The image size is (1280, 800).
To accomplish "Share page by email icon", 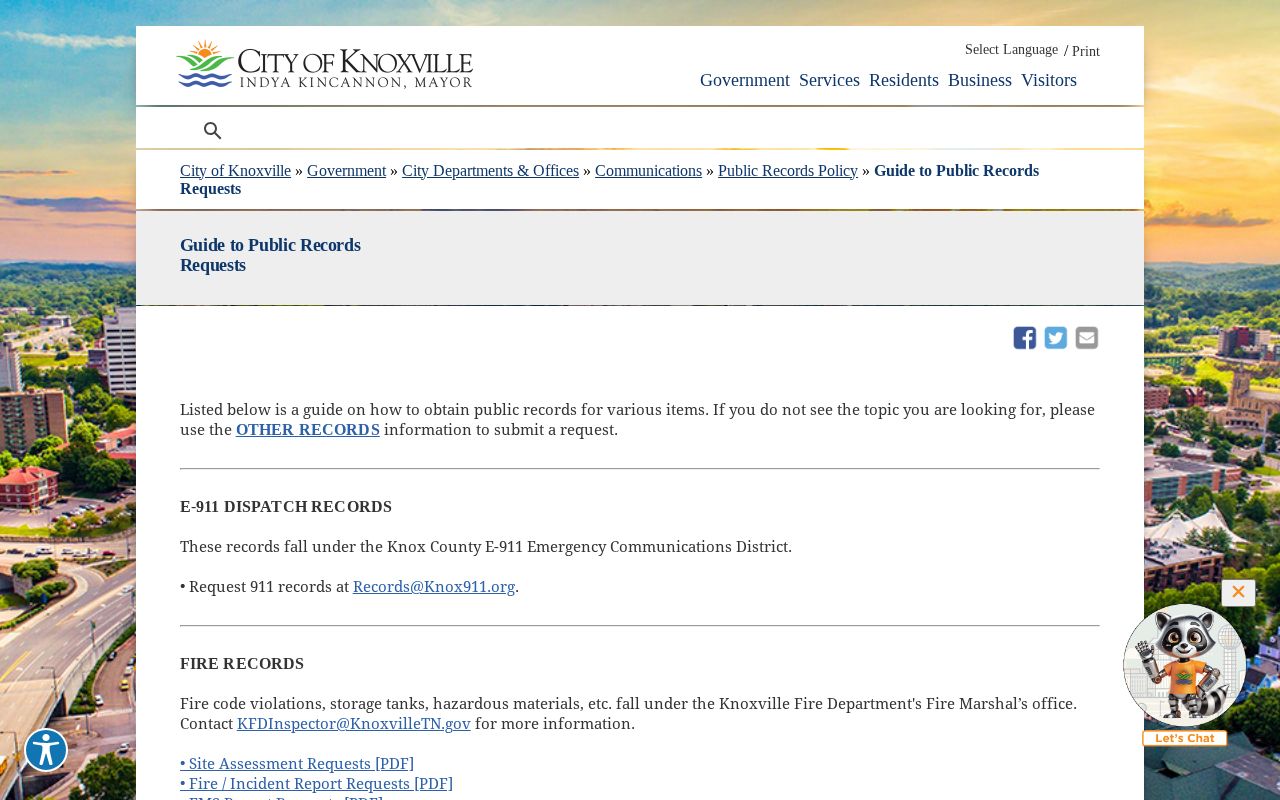I will (1087, 338).
